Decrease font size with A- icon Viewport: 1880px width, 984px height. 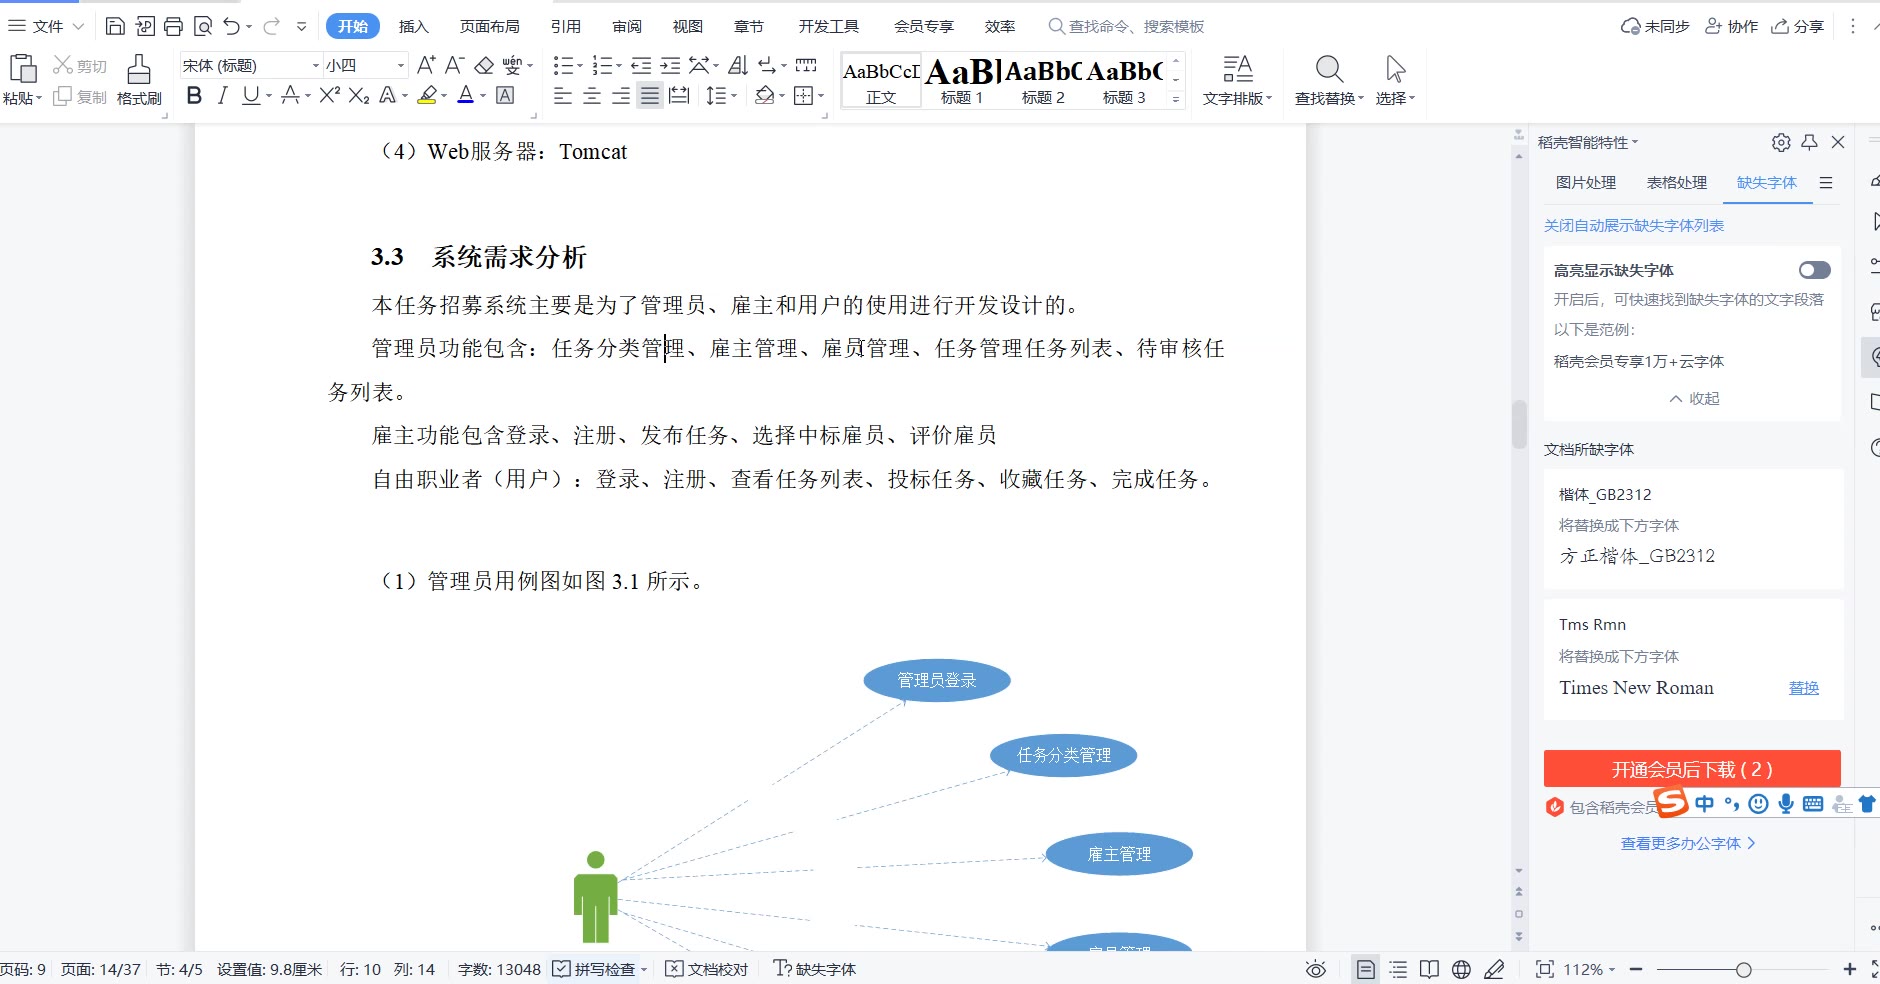point(454,65)
